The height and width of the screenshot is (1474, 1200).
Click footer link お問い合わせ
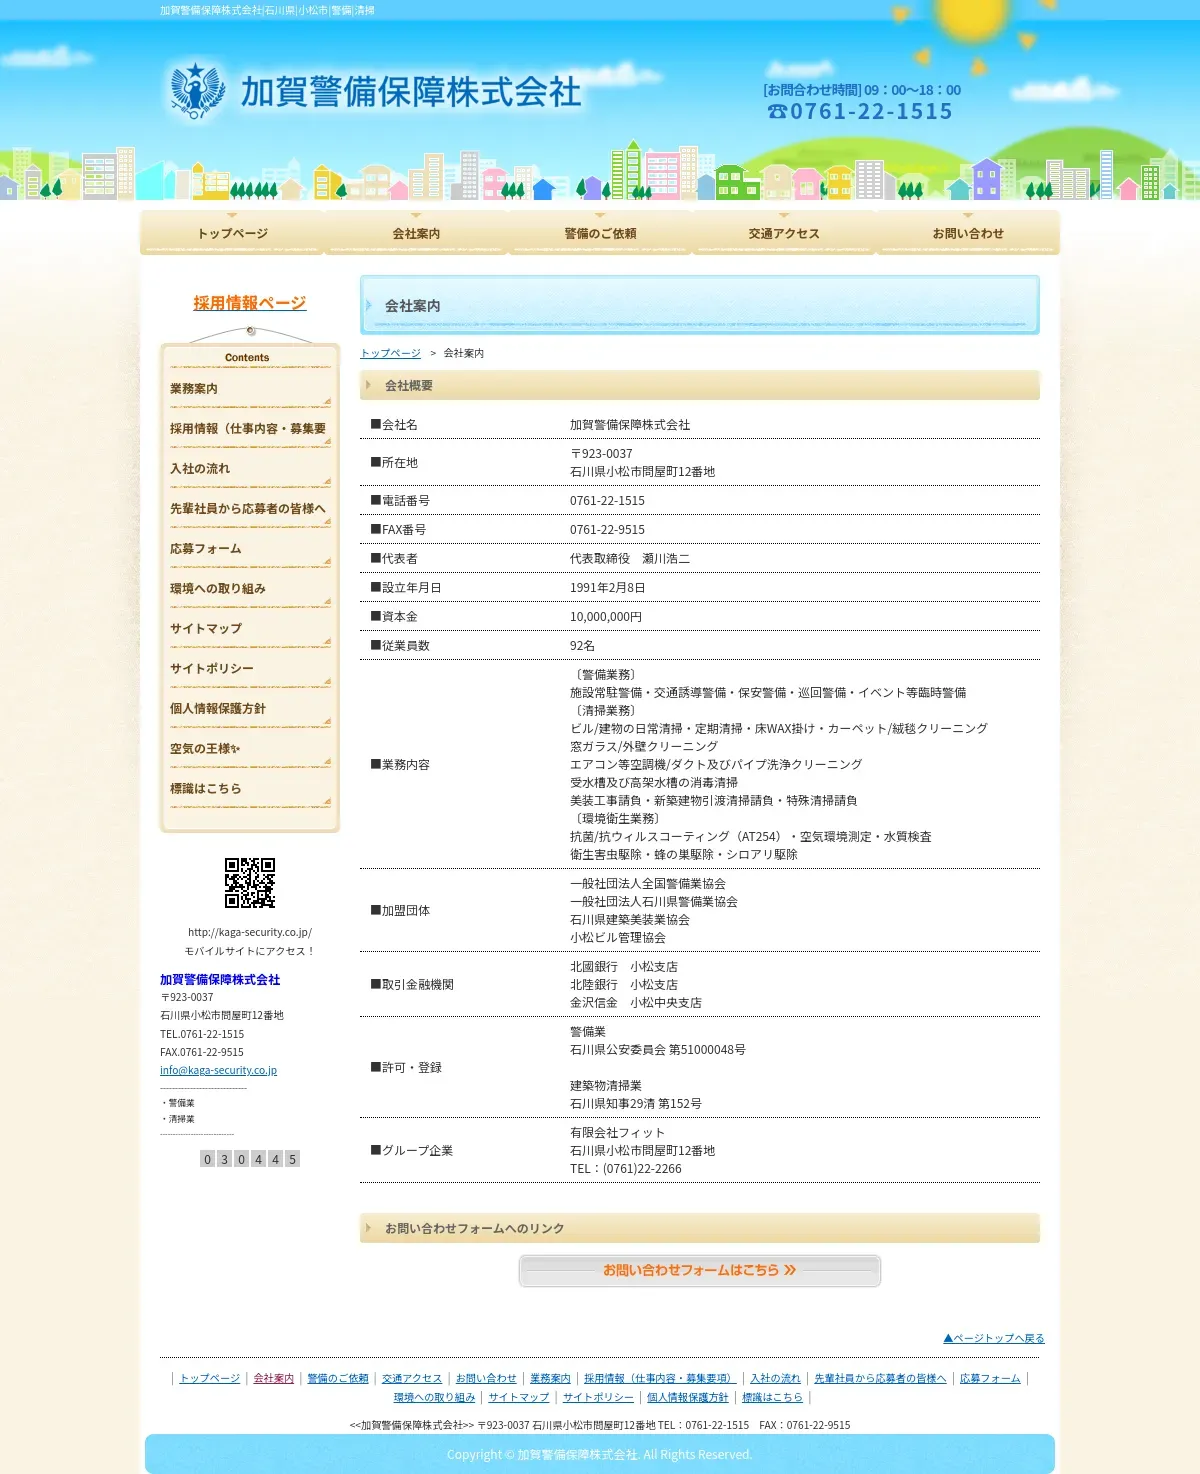pos(486,1378)
